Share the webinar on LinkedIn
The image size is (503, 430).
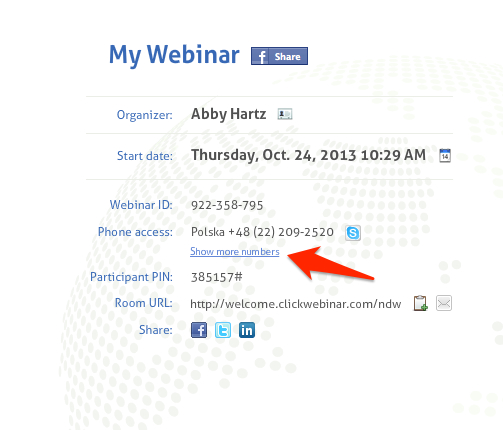pos(247,330)
